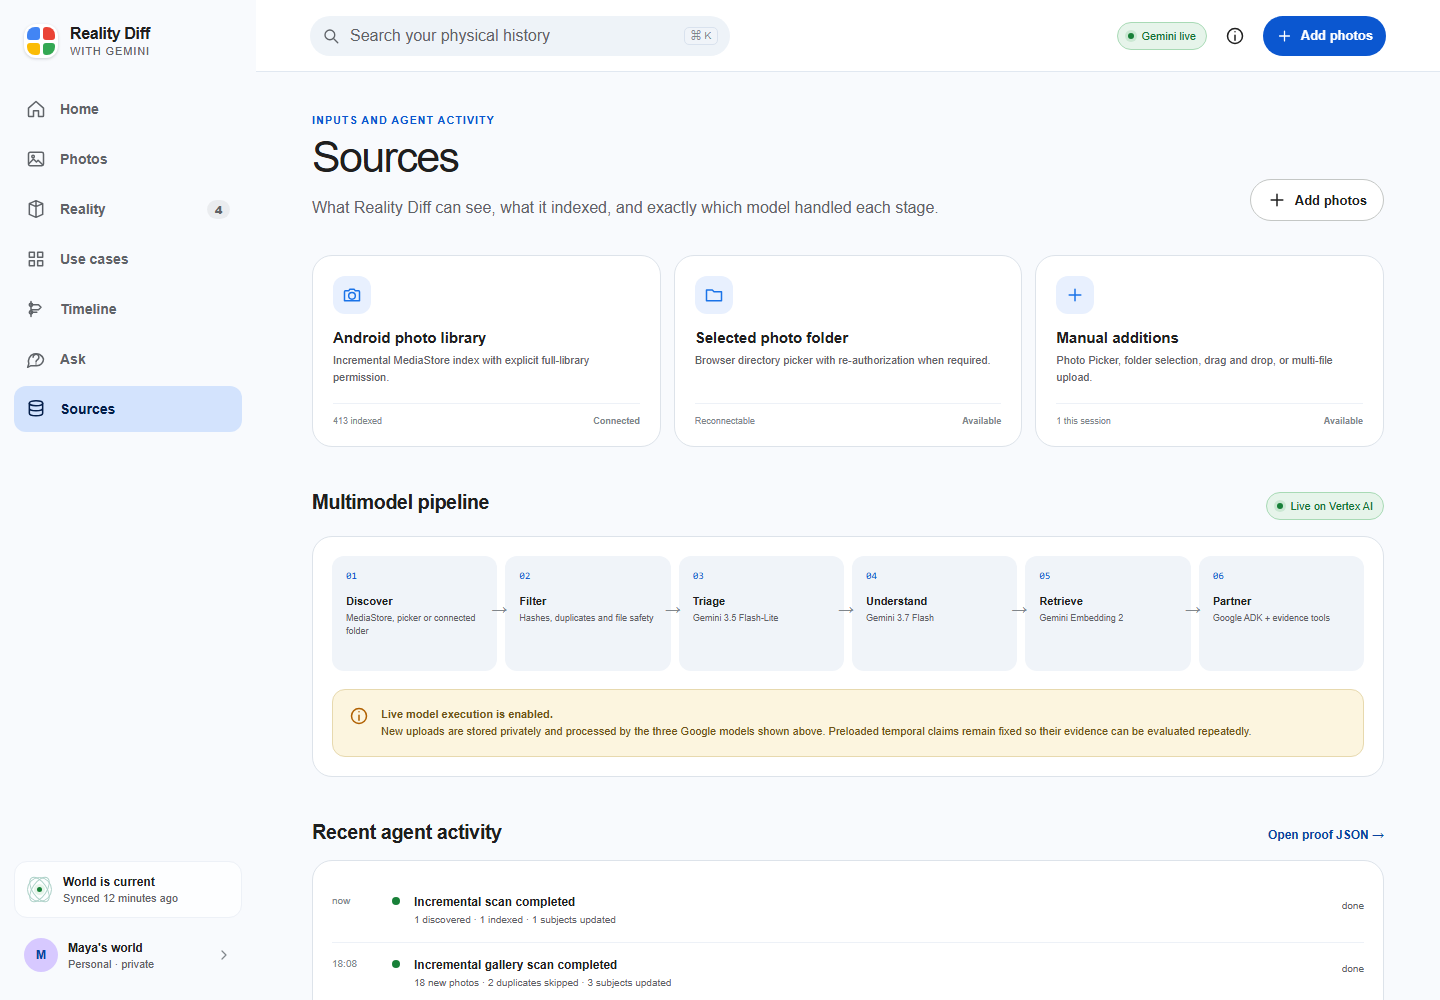Click 'done' status of the Incremental scan row
This screenshot has width=1440, height=1000.
(1353, 906)
